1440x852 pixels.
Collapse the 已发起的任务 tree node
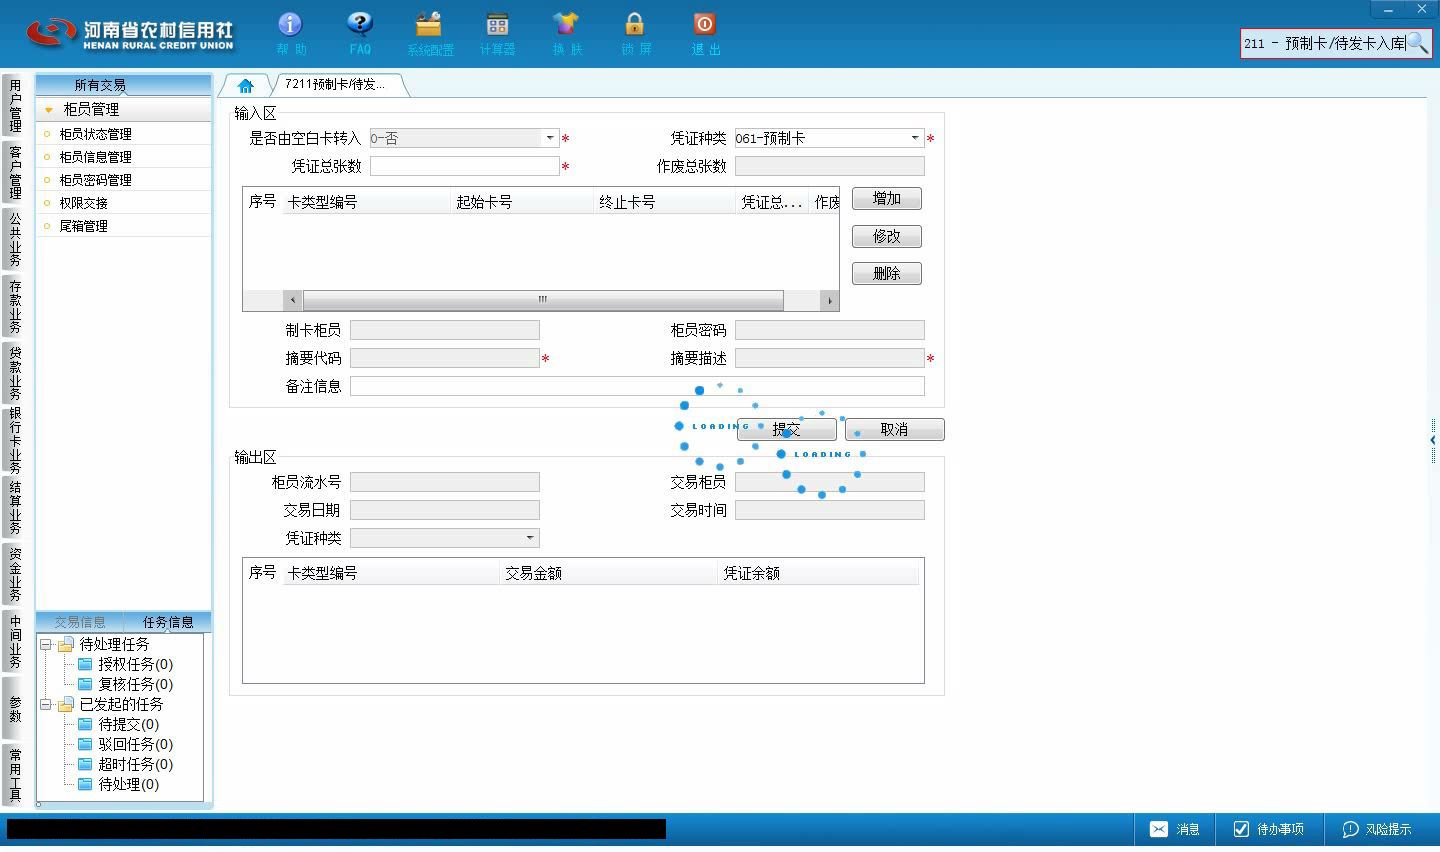point(46,704)
